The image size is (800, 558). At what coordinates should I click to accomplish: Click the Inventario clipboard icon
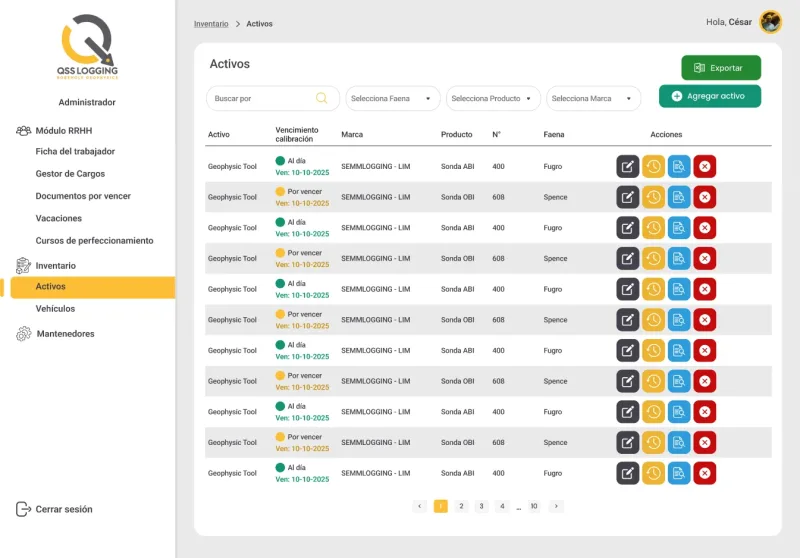coord(23,265)
